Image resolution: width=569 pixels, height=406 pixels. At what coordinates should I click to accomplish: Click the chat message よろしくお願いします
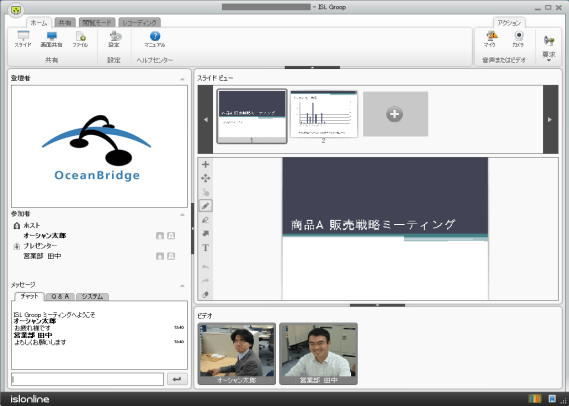click(40, 342)
